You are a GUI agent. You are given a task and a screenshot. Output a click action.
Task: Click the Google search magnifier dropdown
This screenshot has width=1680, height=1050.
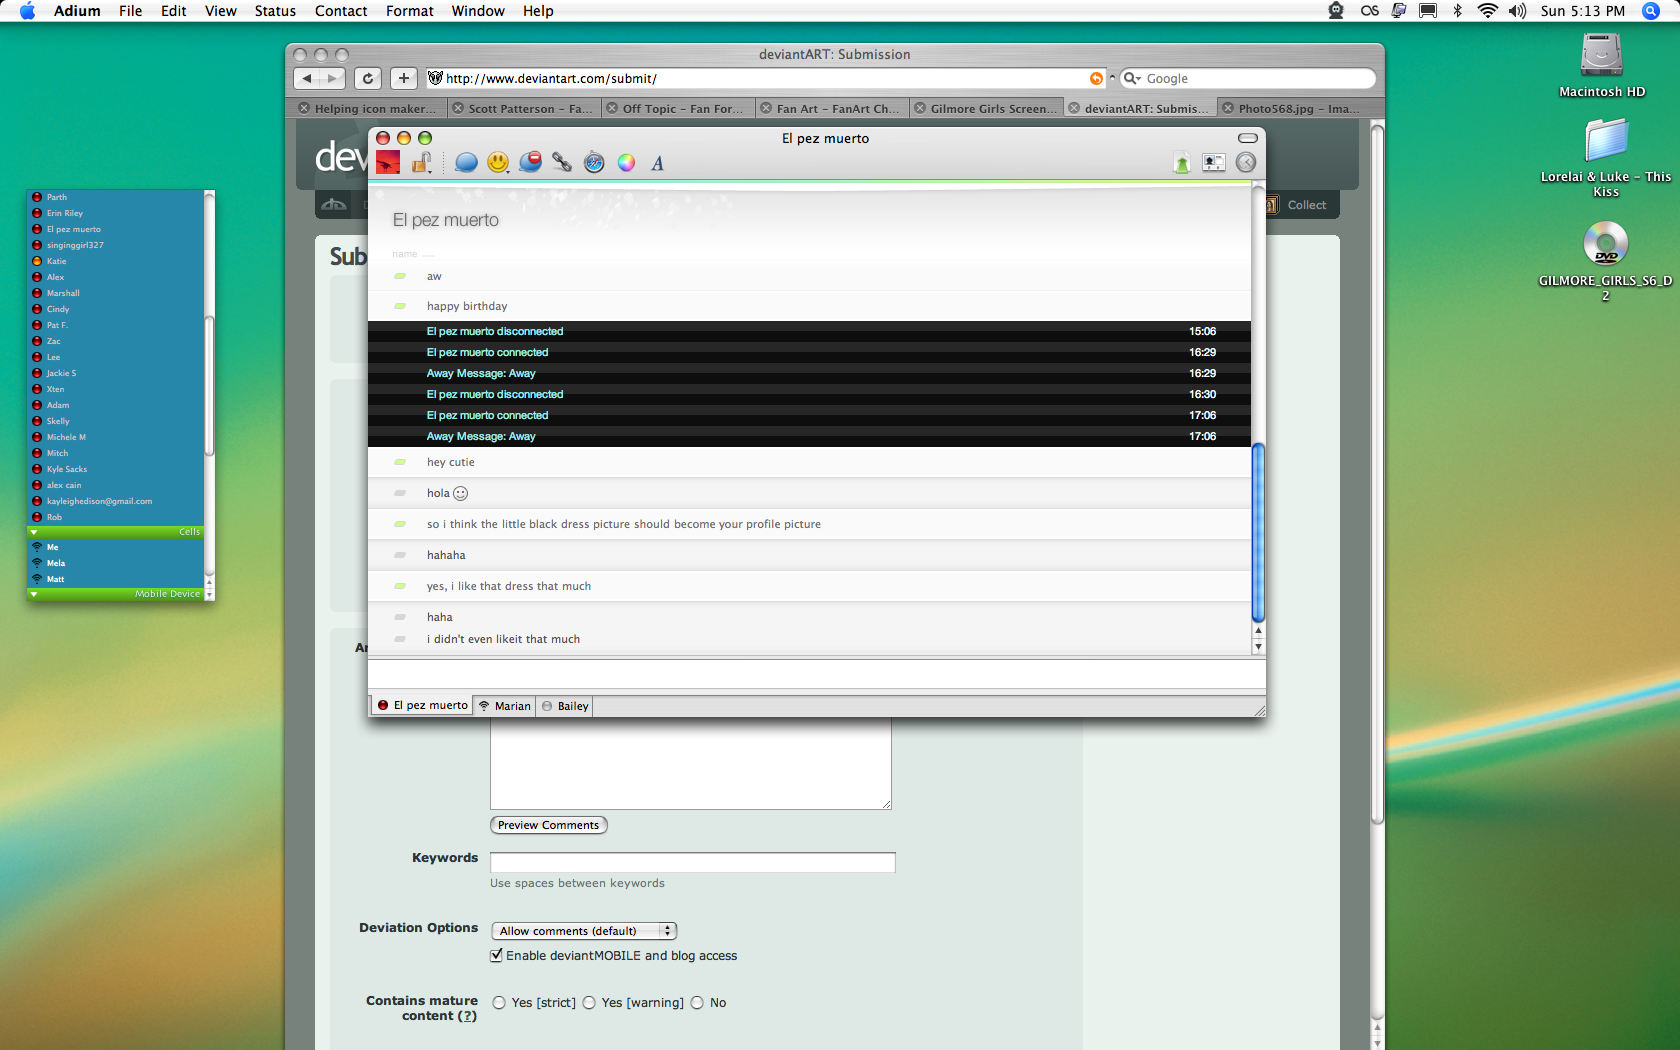1132,78
